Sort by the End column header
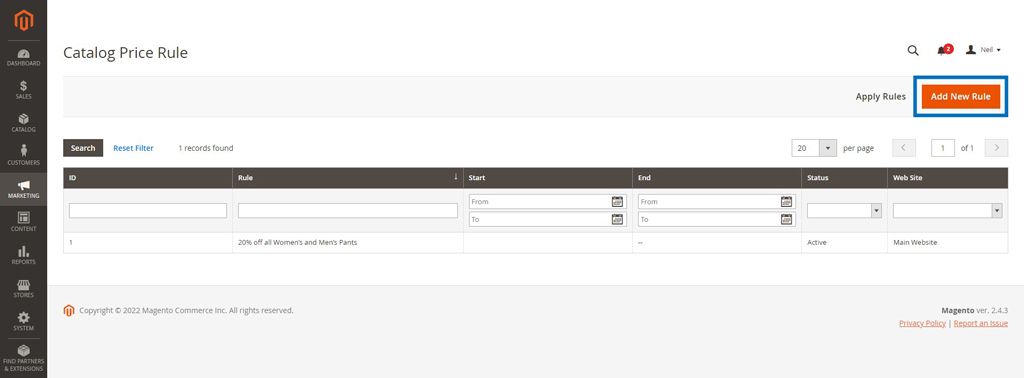The width and height of the screenshot is (1024, 378). pos(716,178)
